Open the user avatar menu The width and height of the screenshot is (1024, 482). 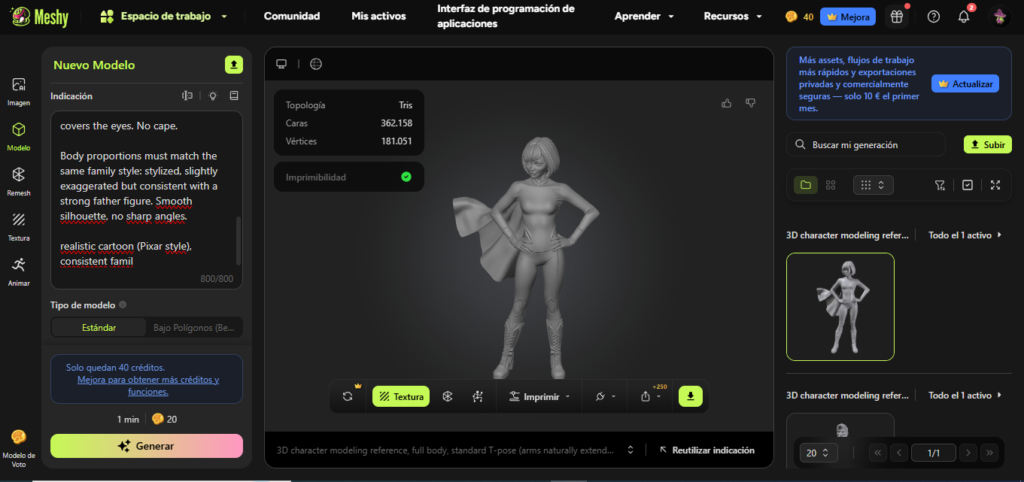[999, 17]
